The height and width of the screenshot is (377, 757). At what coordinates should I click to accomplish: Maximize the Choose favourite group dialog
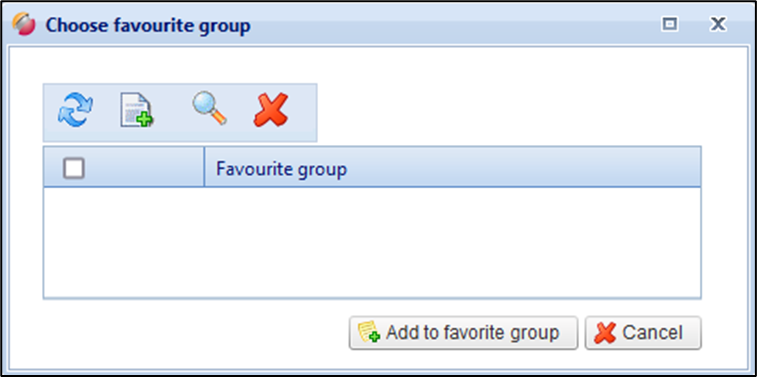tap(669, 24)
